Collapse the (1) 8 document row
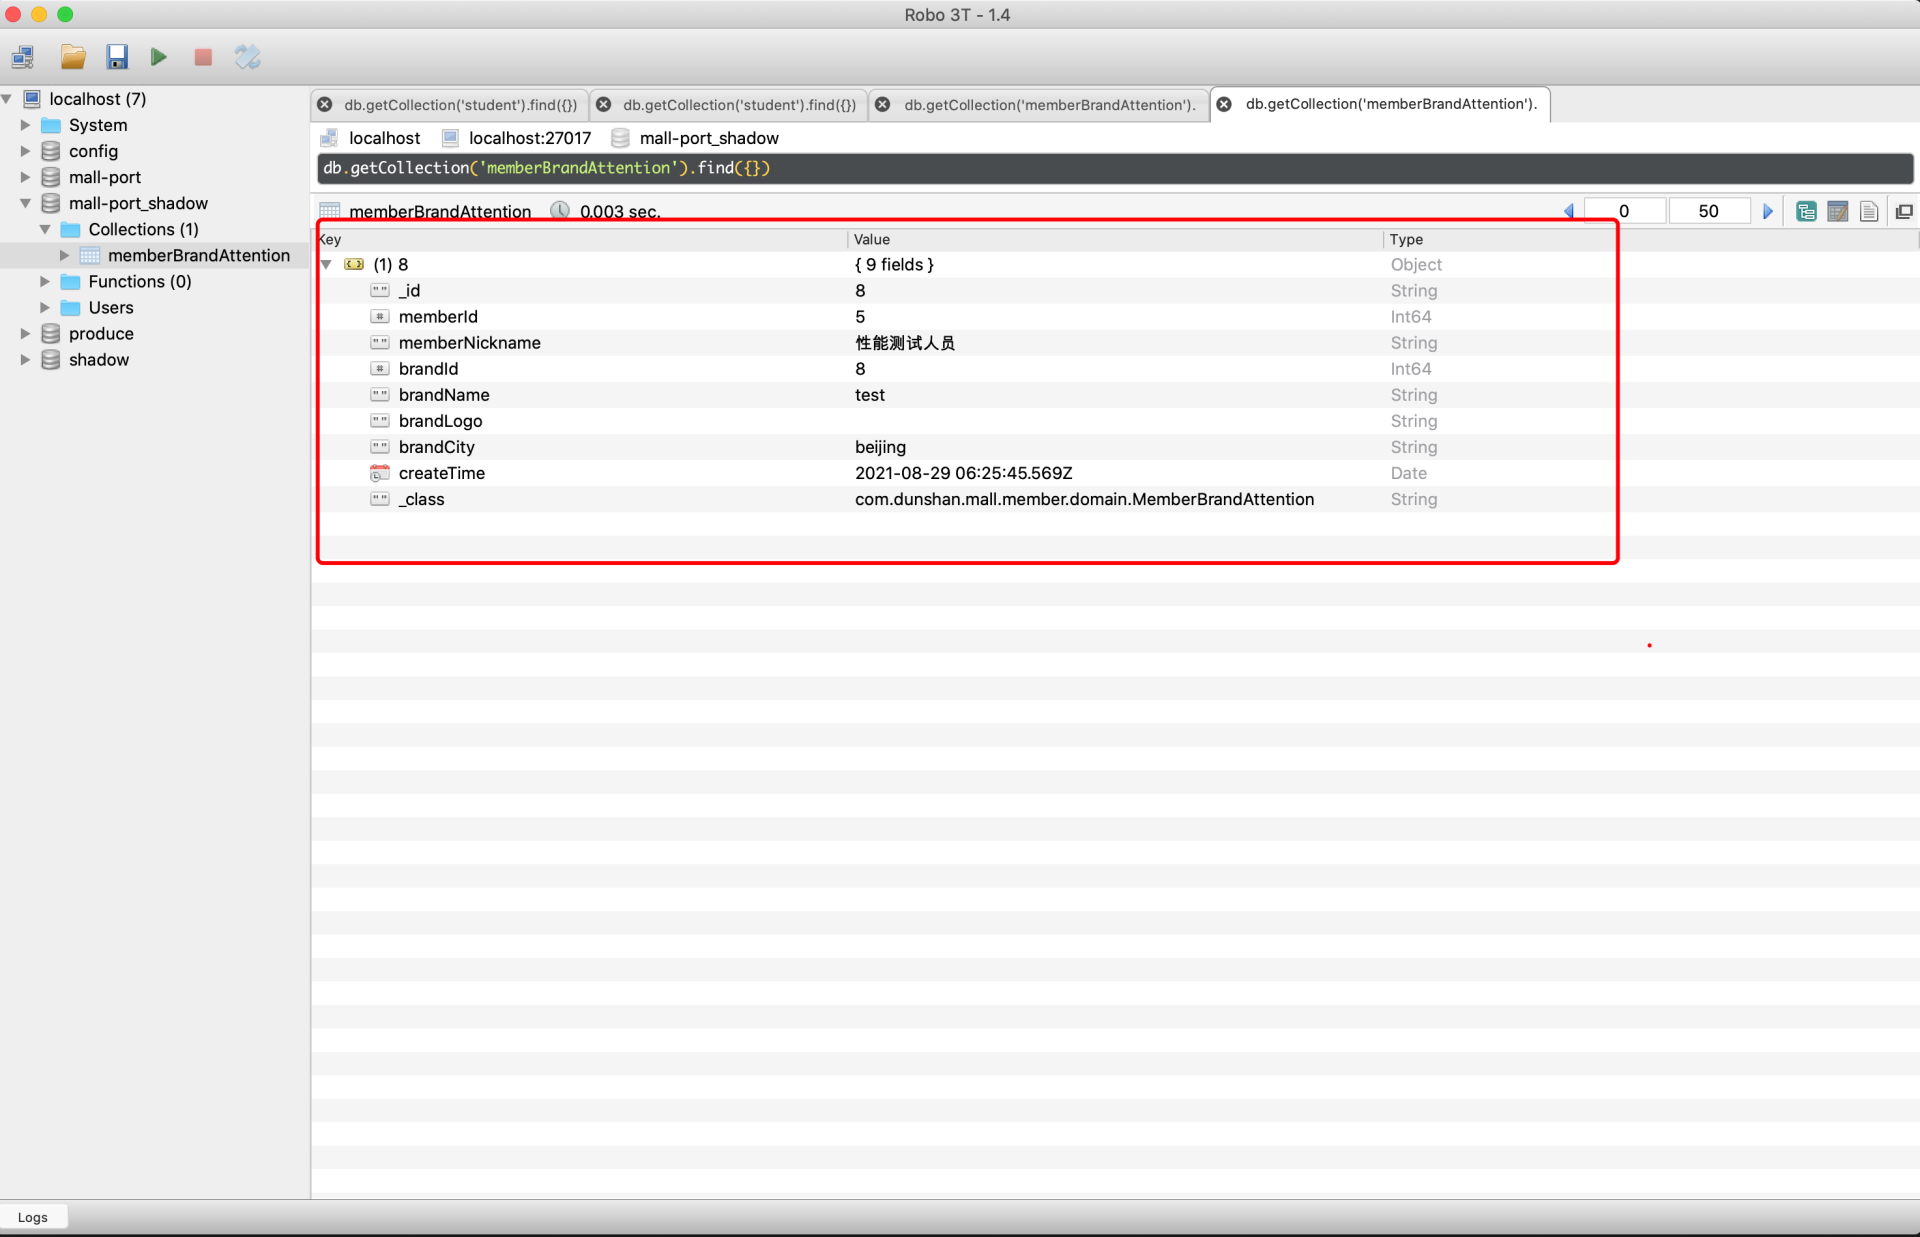The width and height of the screenshot is (1920, 1237). 326,264
